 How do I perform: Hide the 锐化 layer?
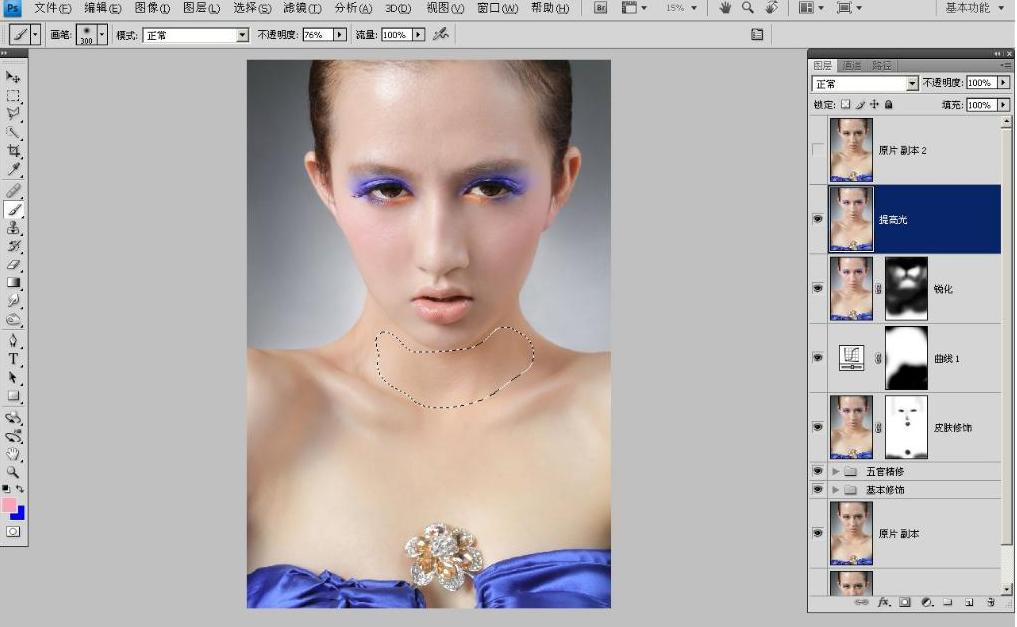pos(818,289)
